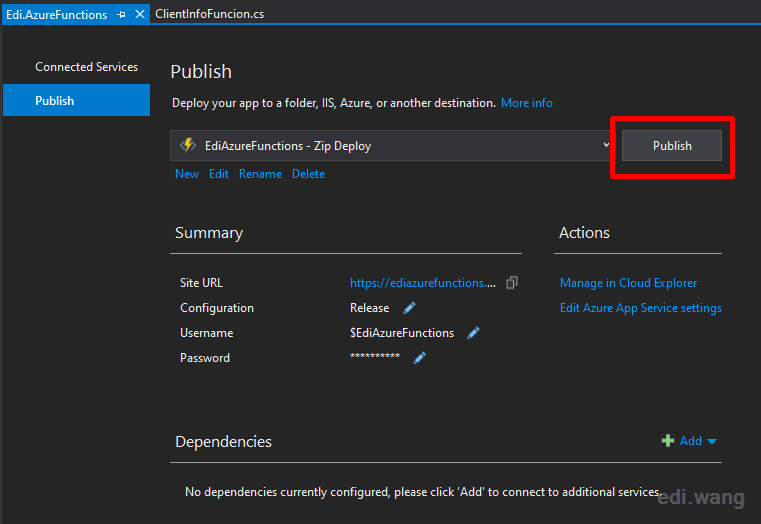Screen dimensions: 761x524
Task: Click the Dependencies heading
Action: (x=223, y=442)
